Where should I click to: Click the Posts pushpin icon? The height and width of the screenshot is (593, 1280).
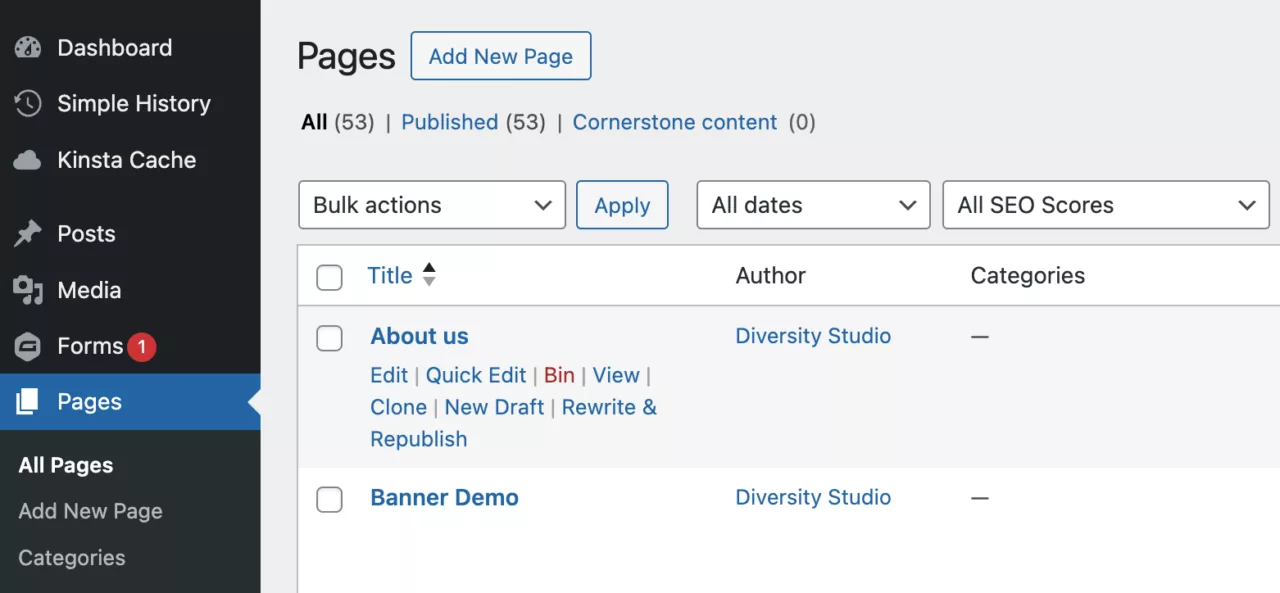pyautogui.click(x=28, y=234)
